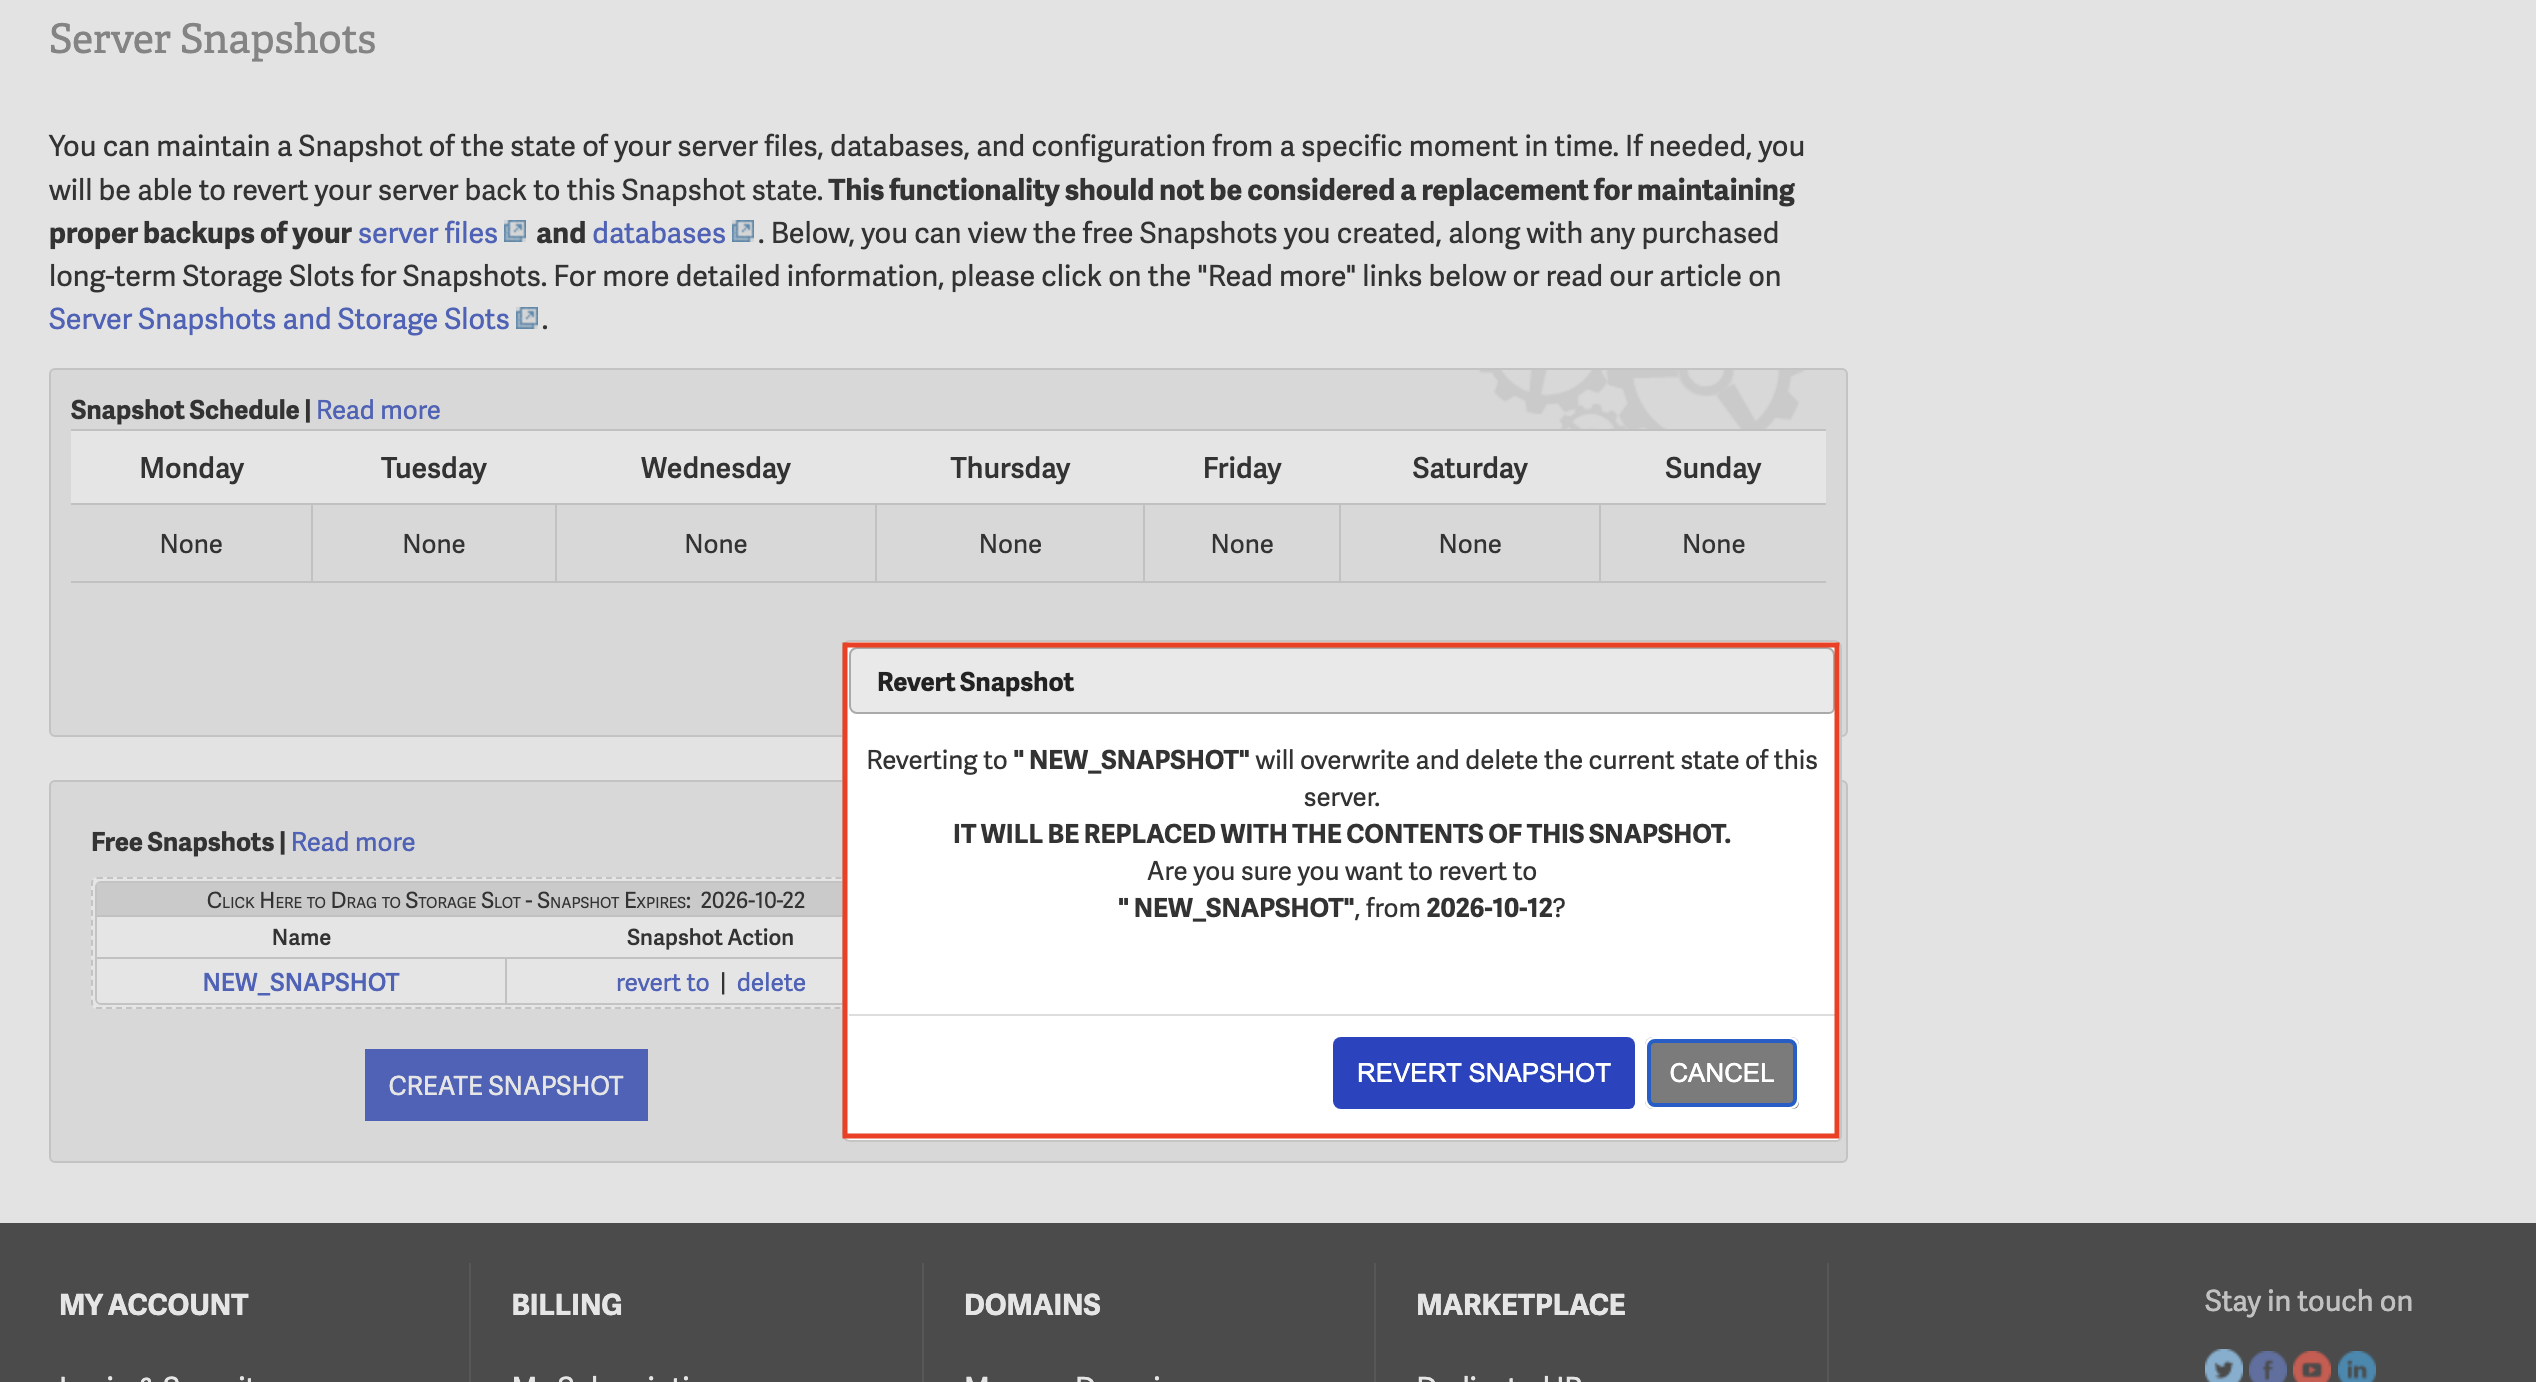Click the MY ACCOUNT footer heading
The width and height of the screenshot is (2536, 1382).
(x=153, y=1304)
